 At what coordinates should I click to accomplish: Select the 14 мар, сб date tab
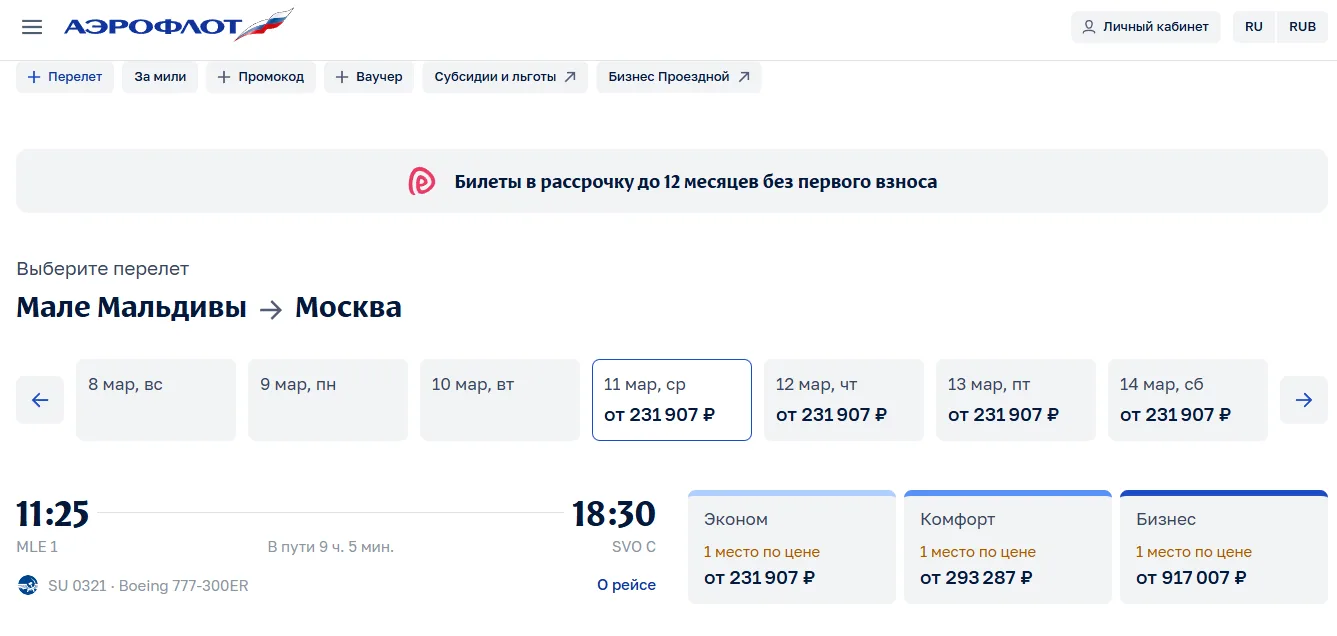(1188, 400)
